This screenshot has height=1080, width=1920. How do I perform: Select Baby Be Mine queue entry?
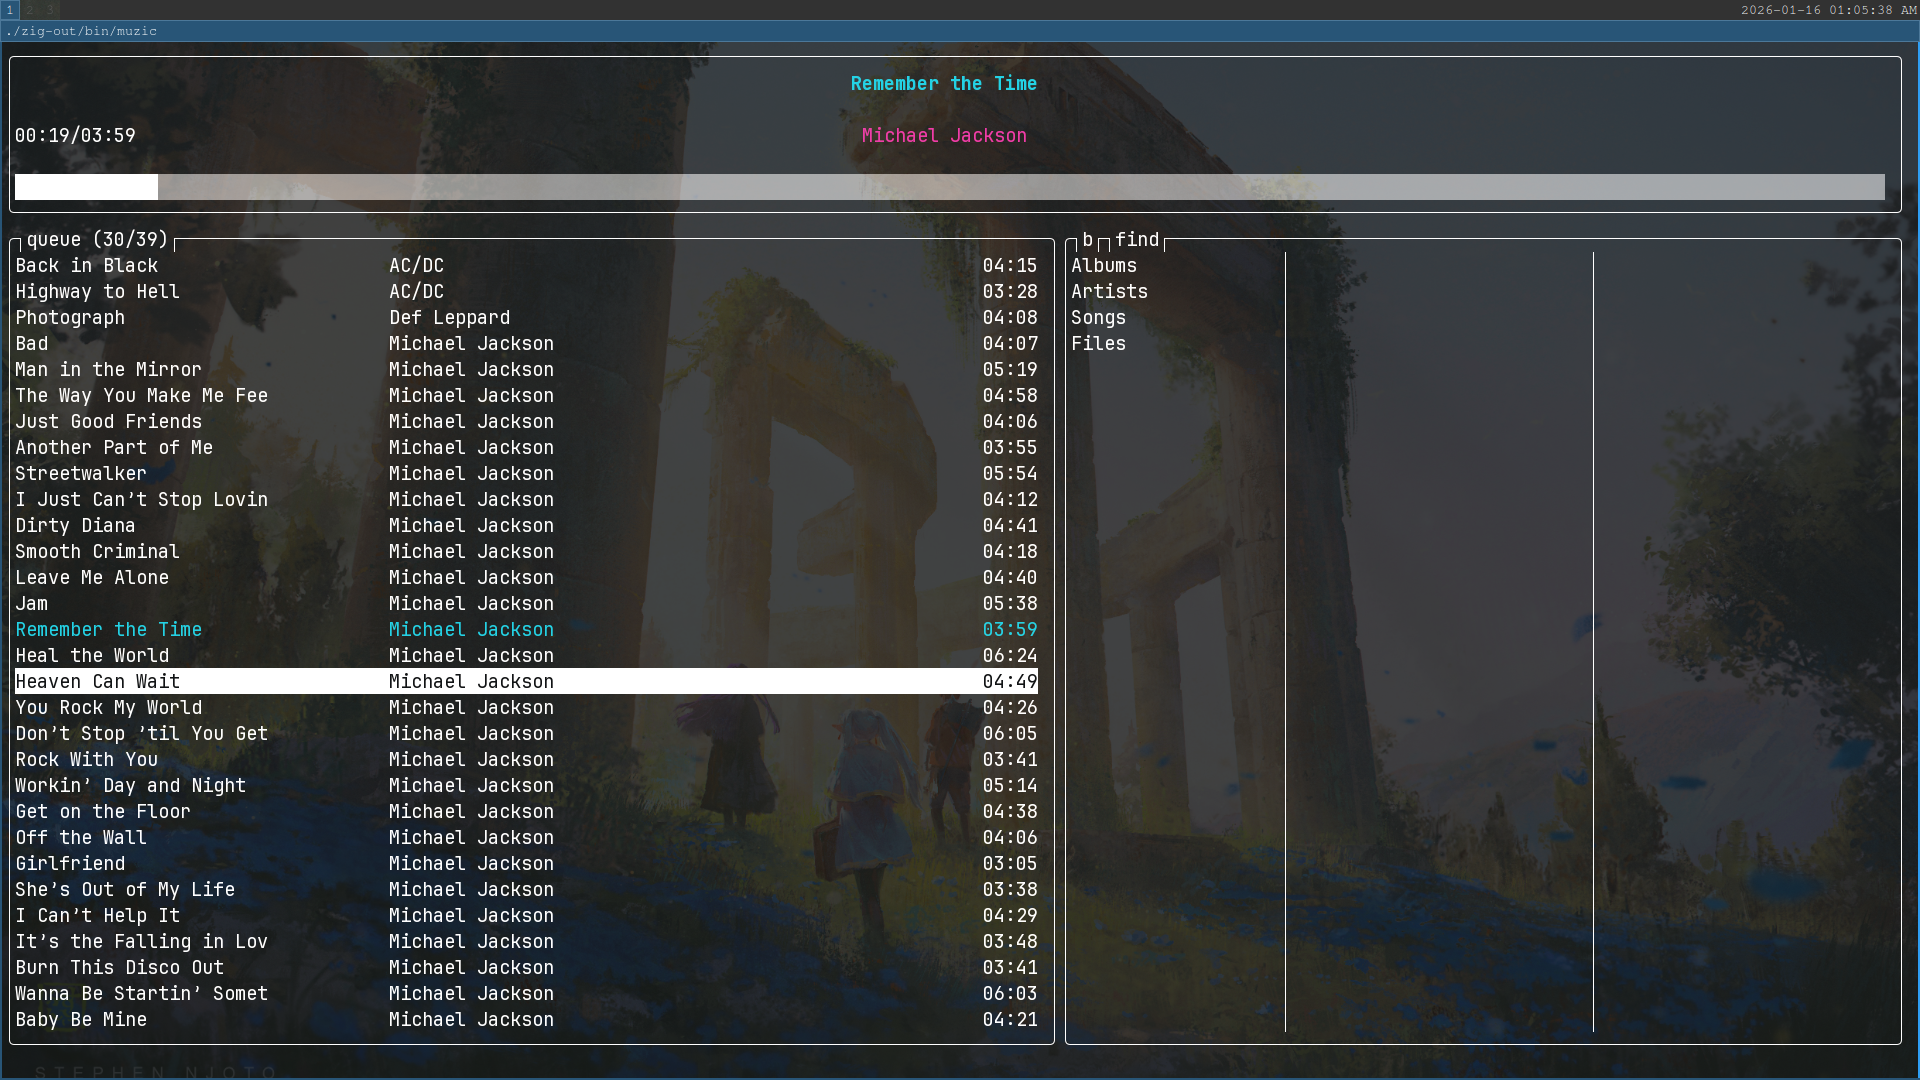click(82, 1020)
